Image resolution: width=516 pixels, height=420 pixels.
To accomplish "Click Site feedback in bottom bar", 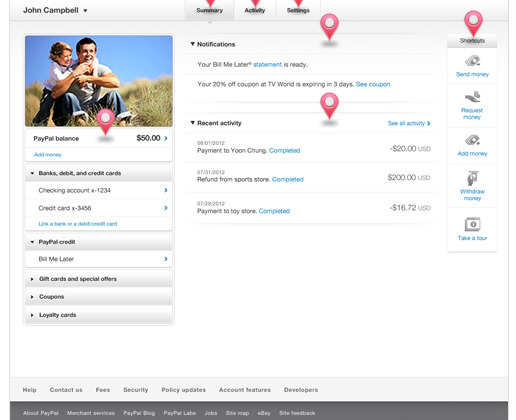I will pyautogui.click(x=297, y=413).
